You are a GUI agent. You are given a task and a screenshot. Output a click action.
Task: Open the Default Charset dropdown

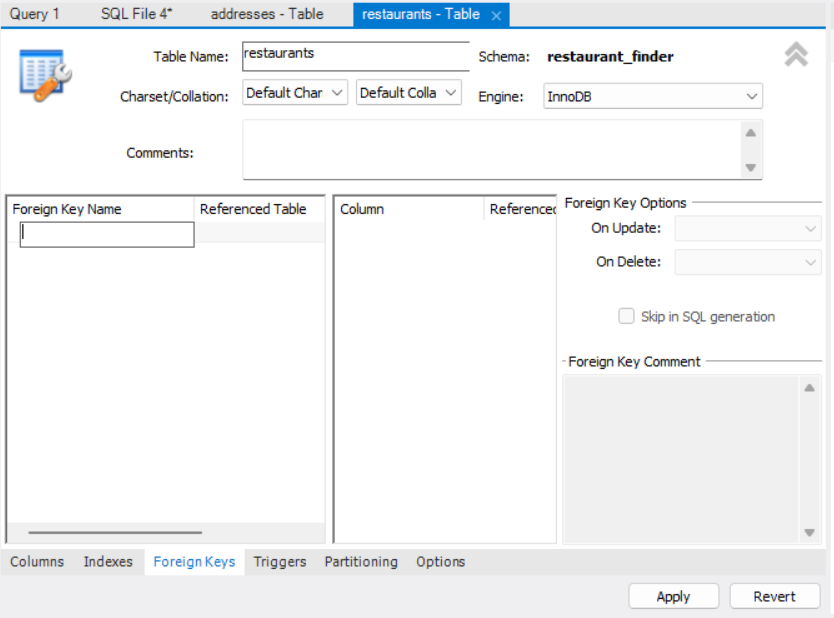click(x=295, y=93)
